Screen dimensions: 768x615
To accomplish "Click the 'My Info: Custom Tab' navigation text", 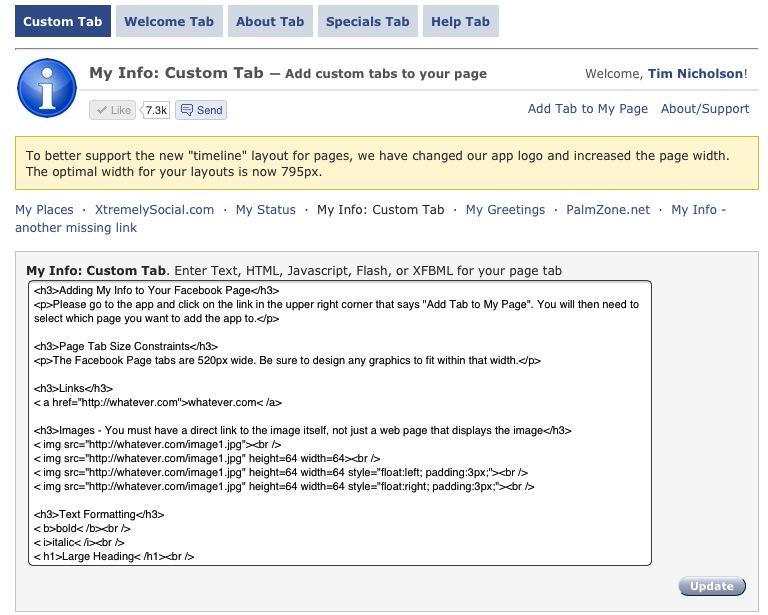I will pos(381,210).
